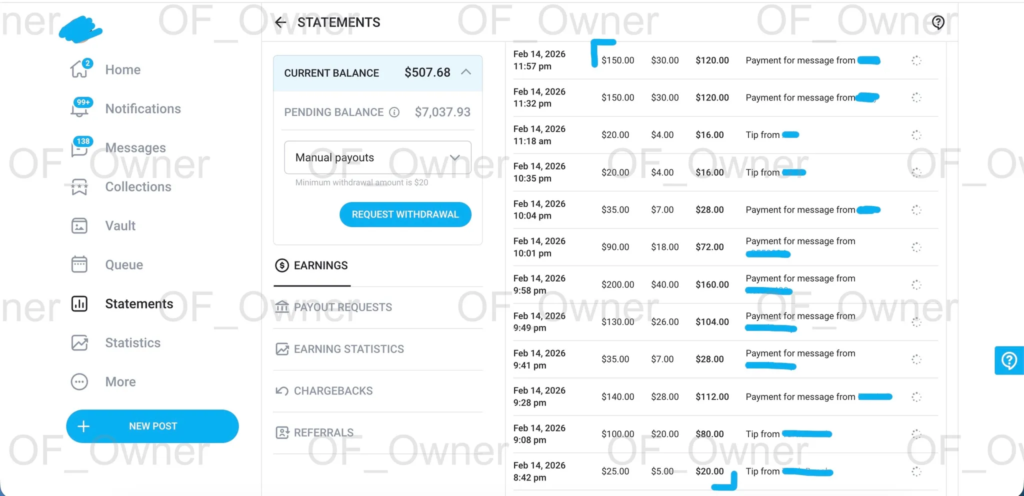Open the Manual payouts dropdown
Screen dimensions: 1024x496
(377, 158)
